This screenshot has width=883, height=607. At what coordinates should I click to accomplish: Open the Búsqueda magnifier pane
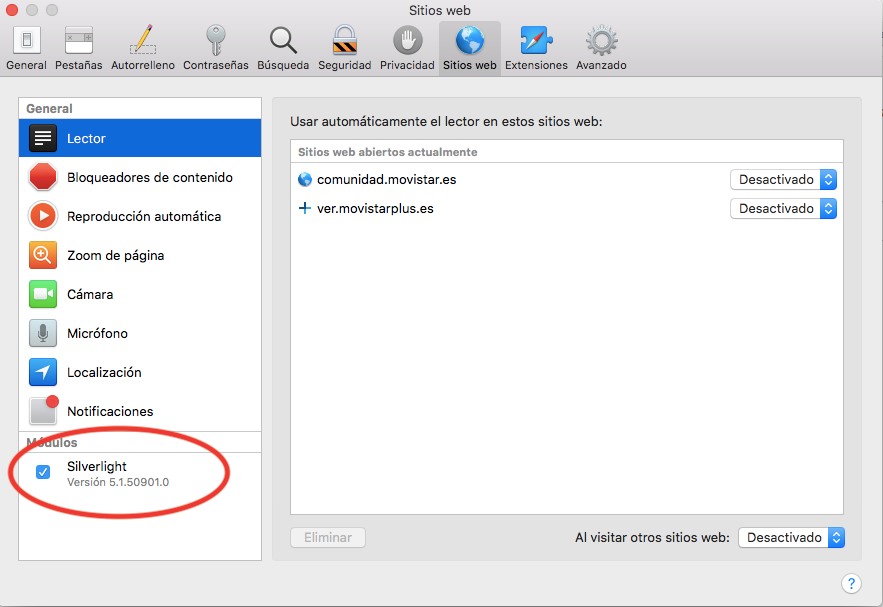(x=283, y=48)
